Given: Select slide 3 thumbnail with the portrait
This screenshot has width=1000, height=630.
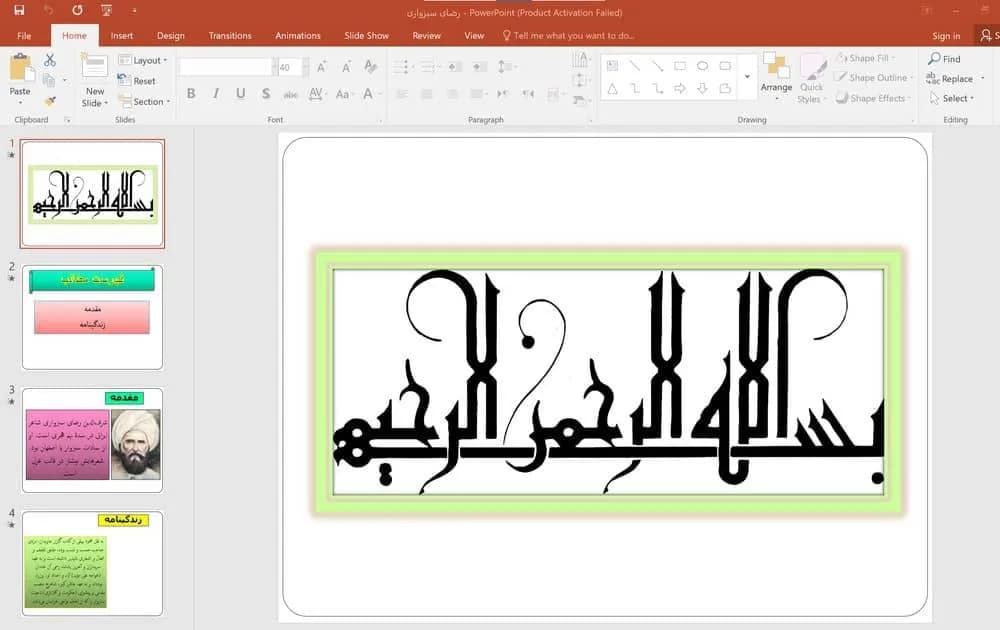Looking at the screenshot, I should (92, 440).
